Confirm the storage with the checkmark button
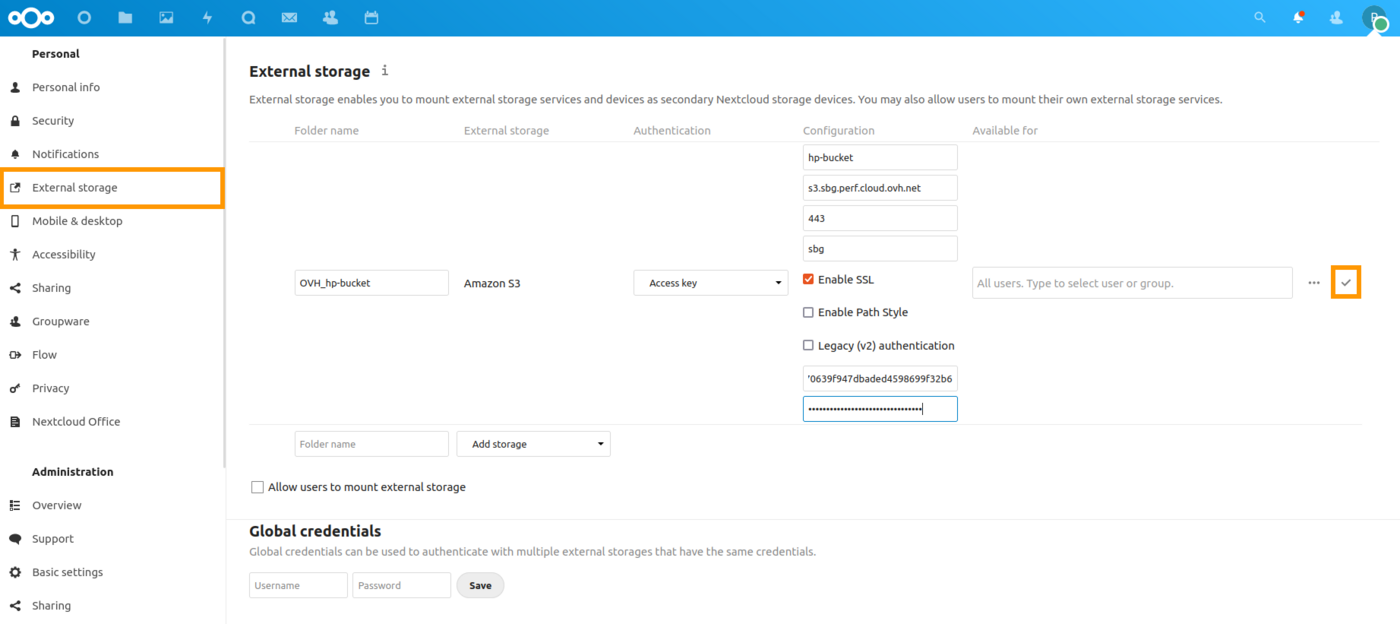The height and width of the screenshot is (624, 1400). [1346, 282]
